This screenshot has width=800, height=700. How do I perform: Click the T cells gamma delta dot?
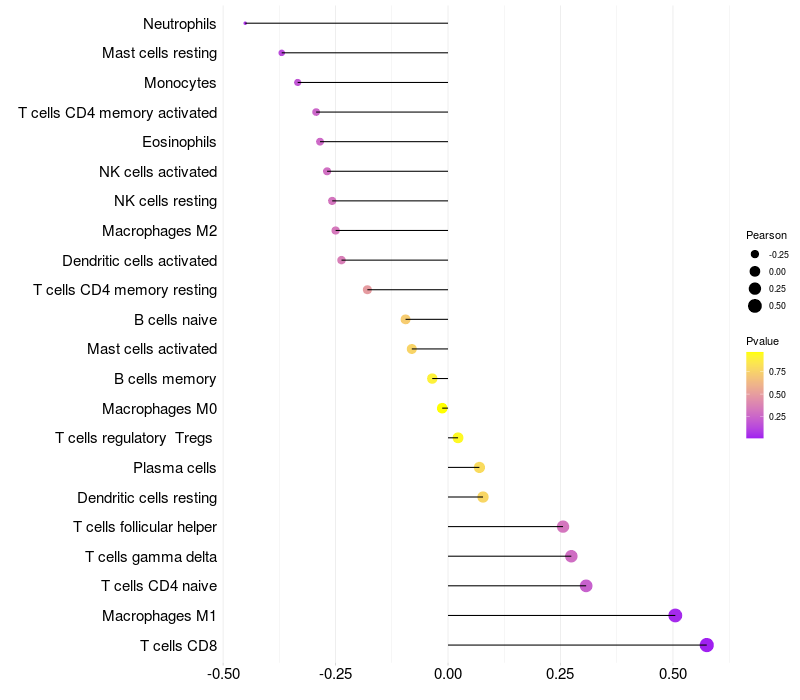(571, 556)
